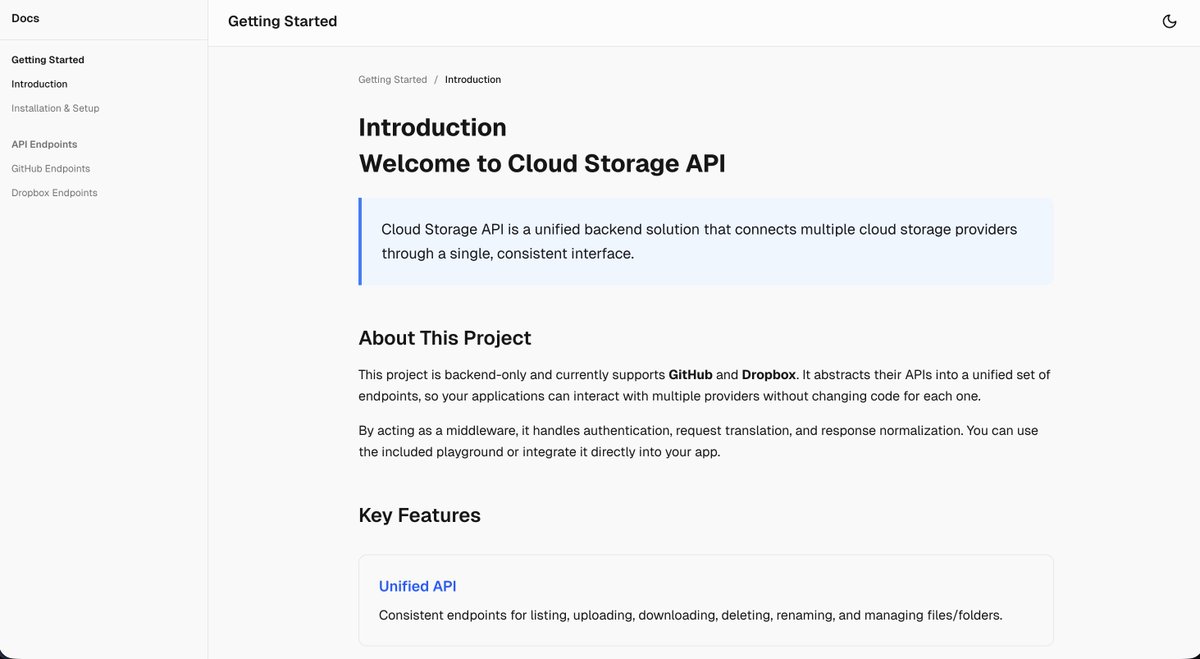Viewport: 1200px width, 659px height.
Task: Click the Welcome to Cloud Storage API heading
Action: tap(542, 163)
